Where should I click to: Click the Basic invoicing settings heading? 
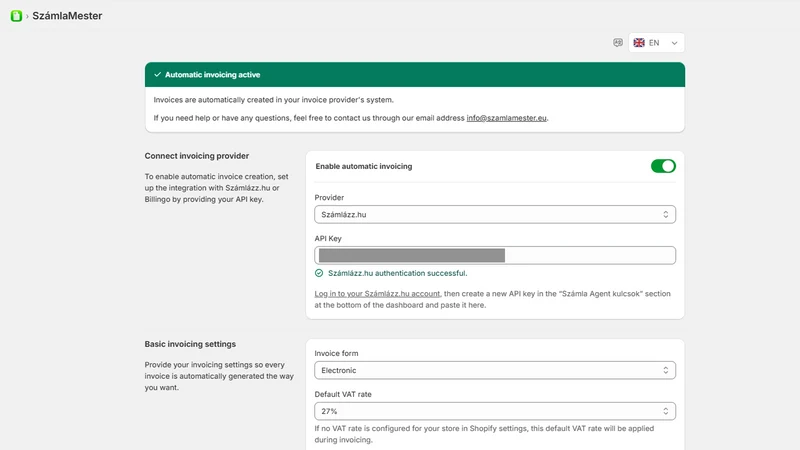190,344
